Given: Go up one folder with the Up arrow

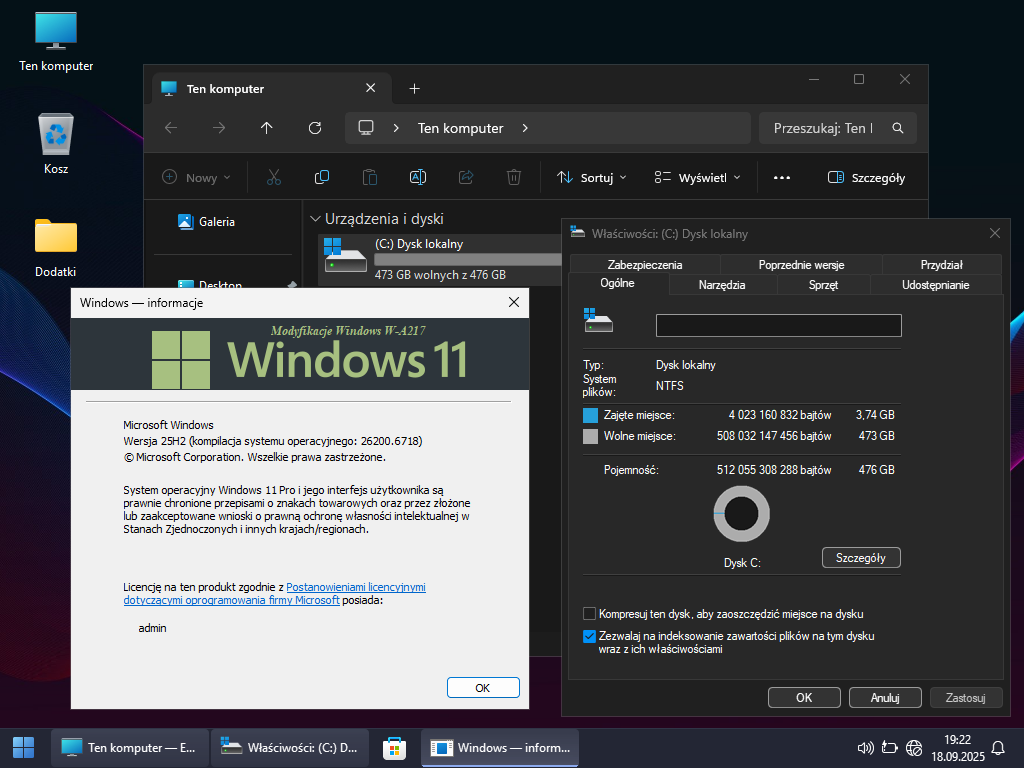Looking at the screenshot, I should coord(266,128).
